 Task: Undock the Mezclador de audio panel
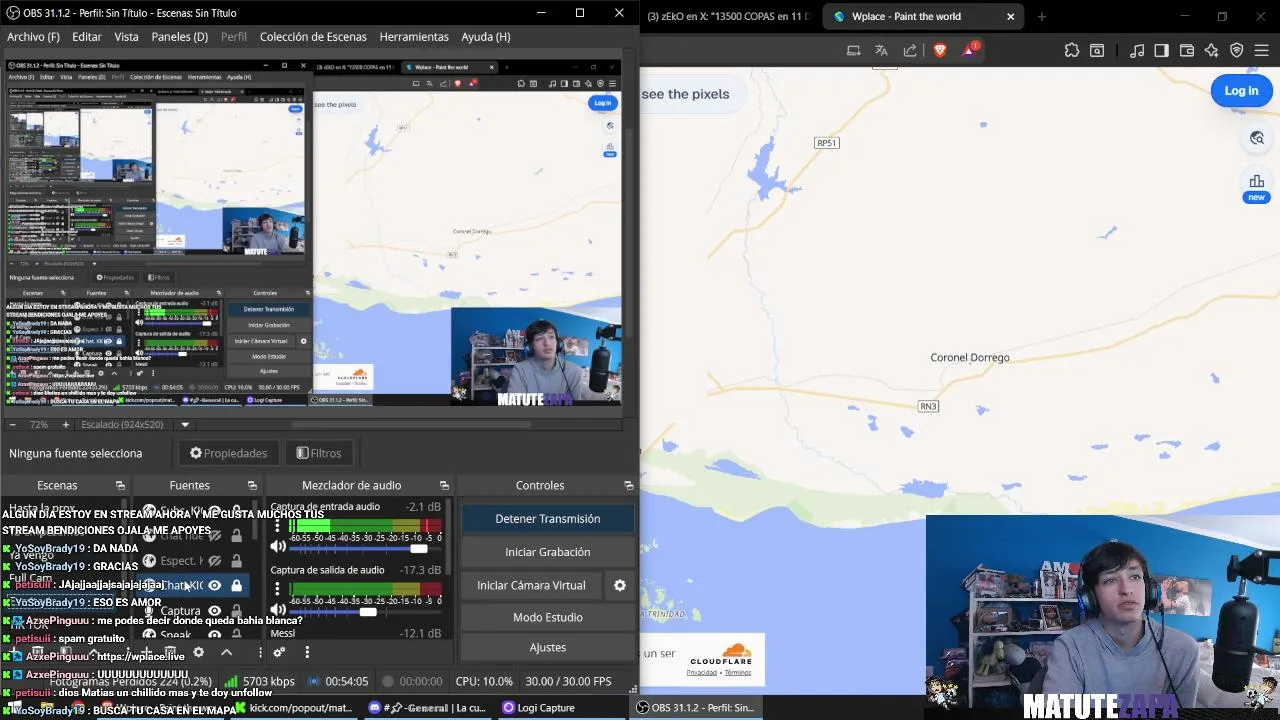tap(444, 485)
